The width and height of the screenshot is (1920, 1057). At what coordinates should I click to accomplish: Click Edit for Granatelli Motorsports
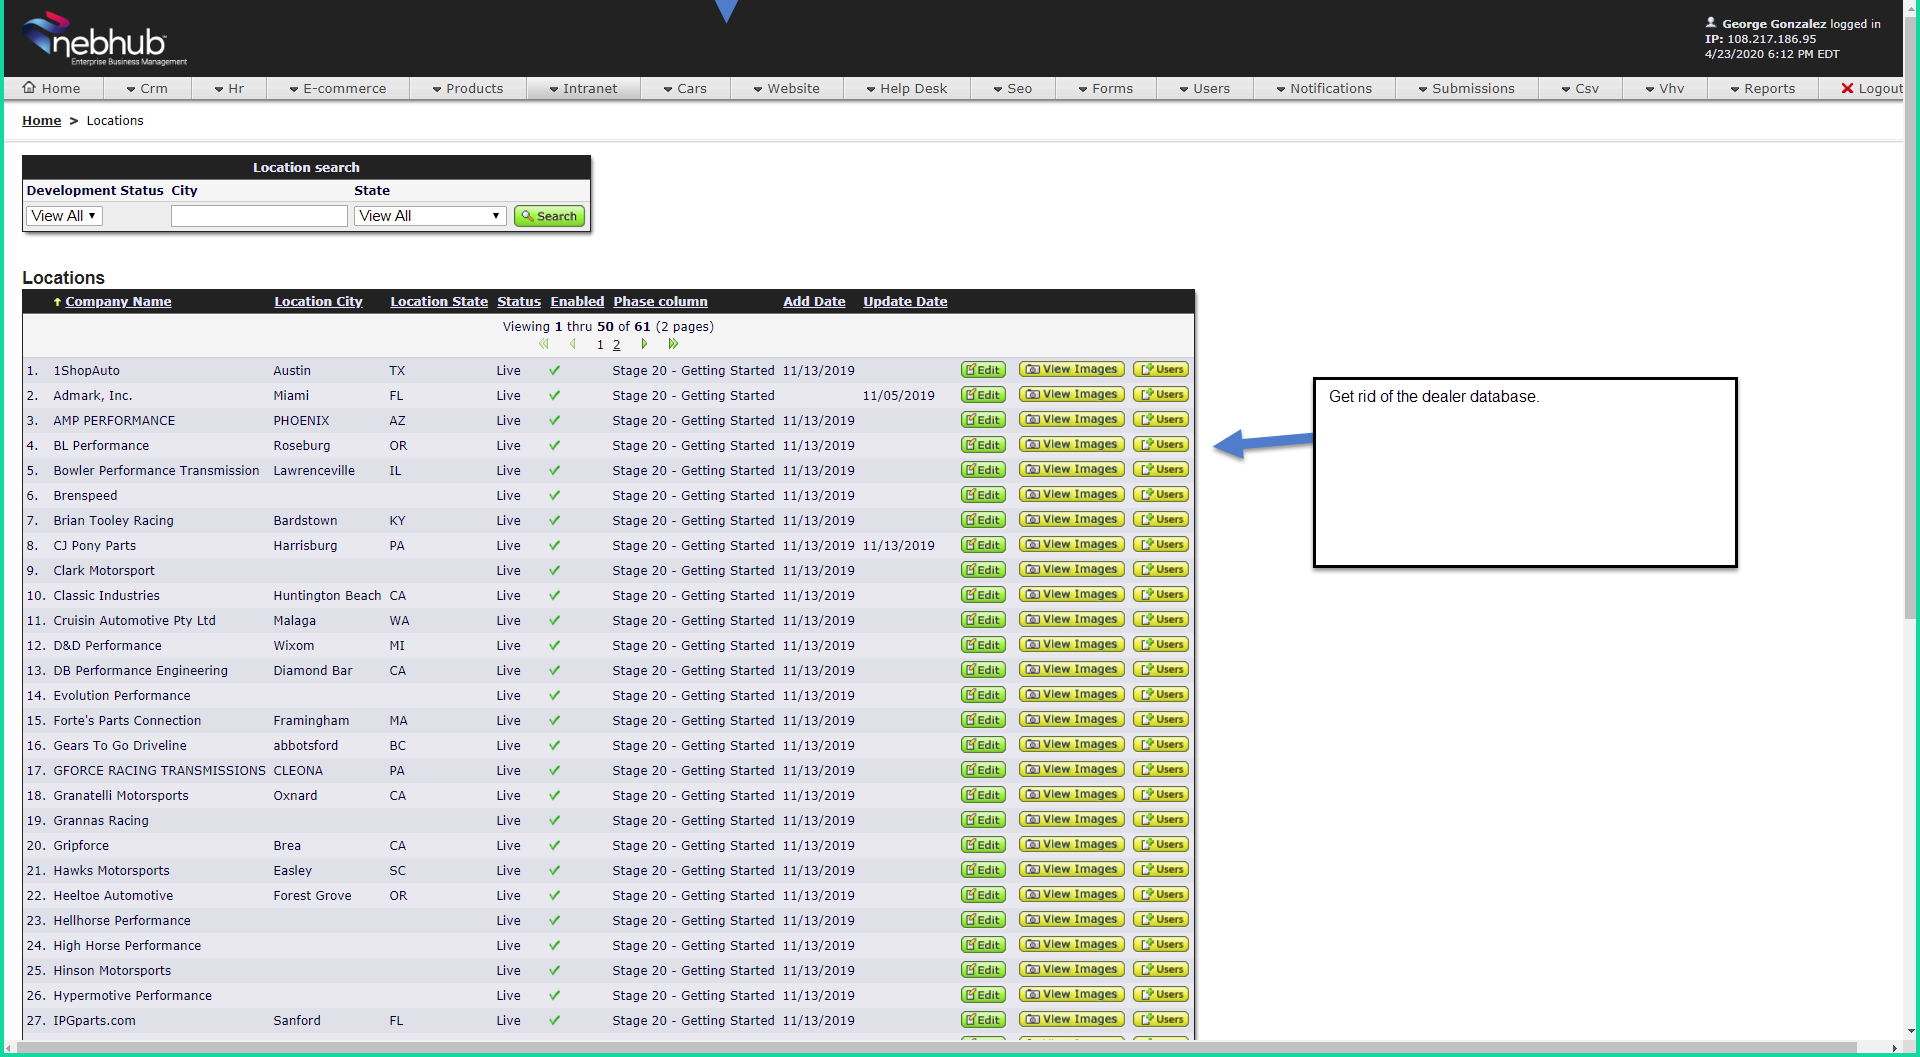pos(983,795)
